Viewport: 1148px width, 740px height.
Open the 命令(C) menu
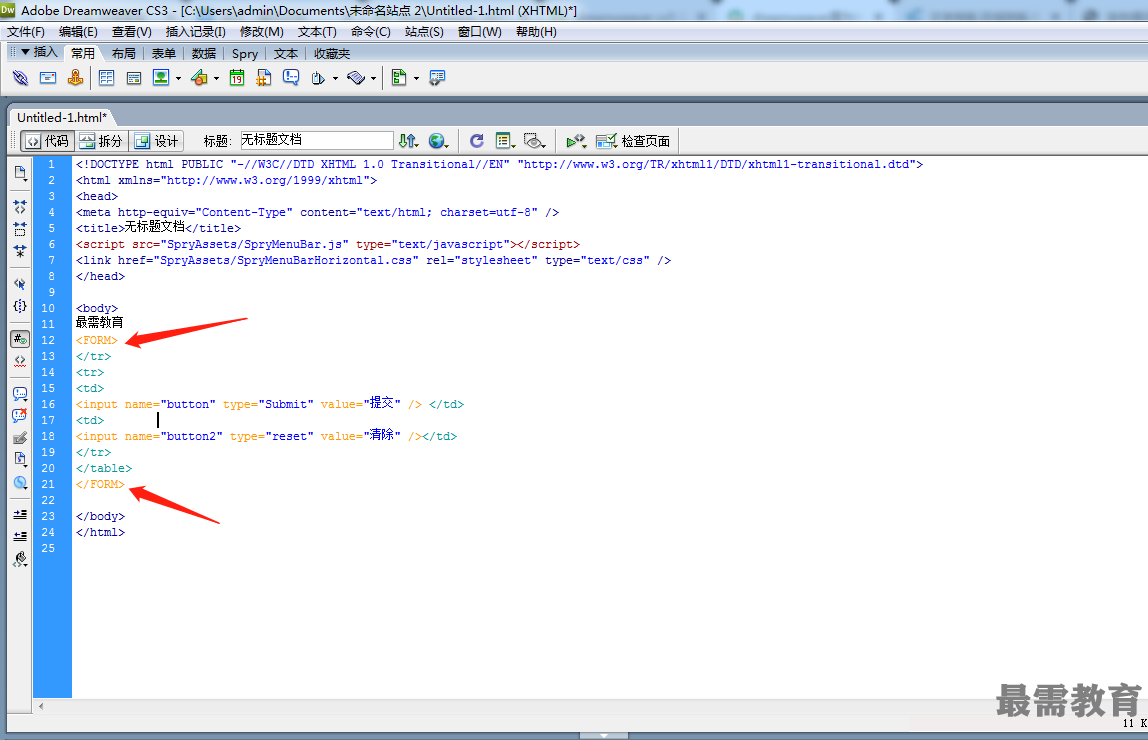pos(370,31)
